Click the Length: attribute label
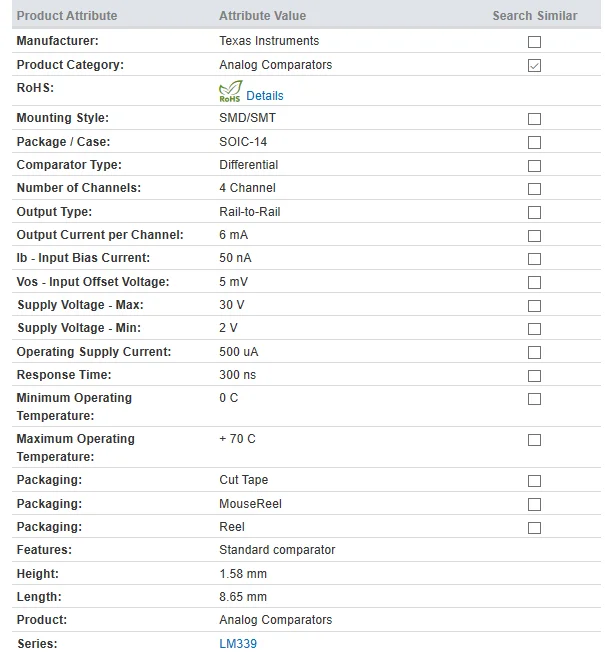Screen dimensions: 605x652 [x=39, y=597]
